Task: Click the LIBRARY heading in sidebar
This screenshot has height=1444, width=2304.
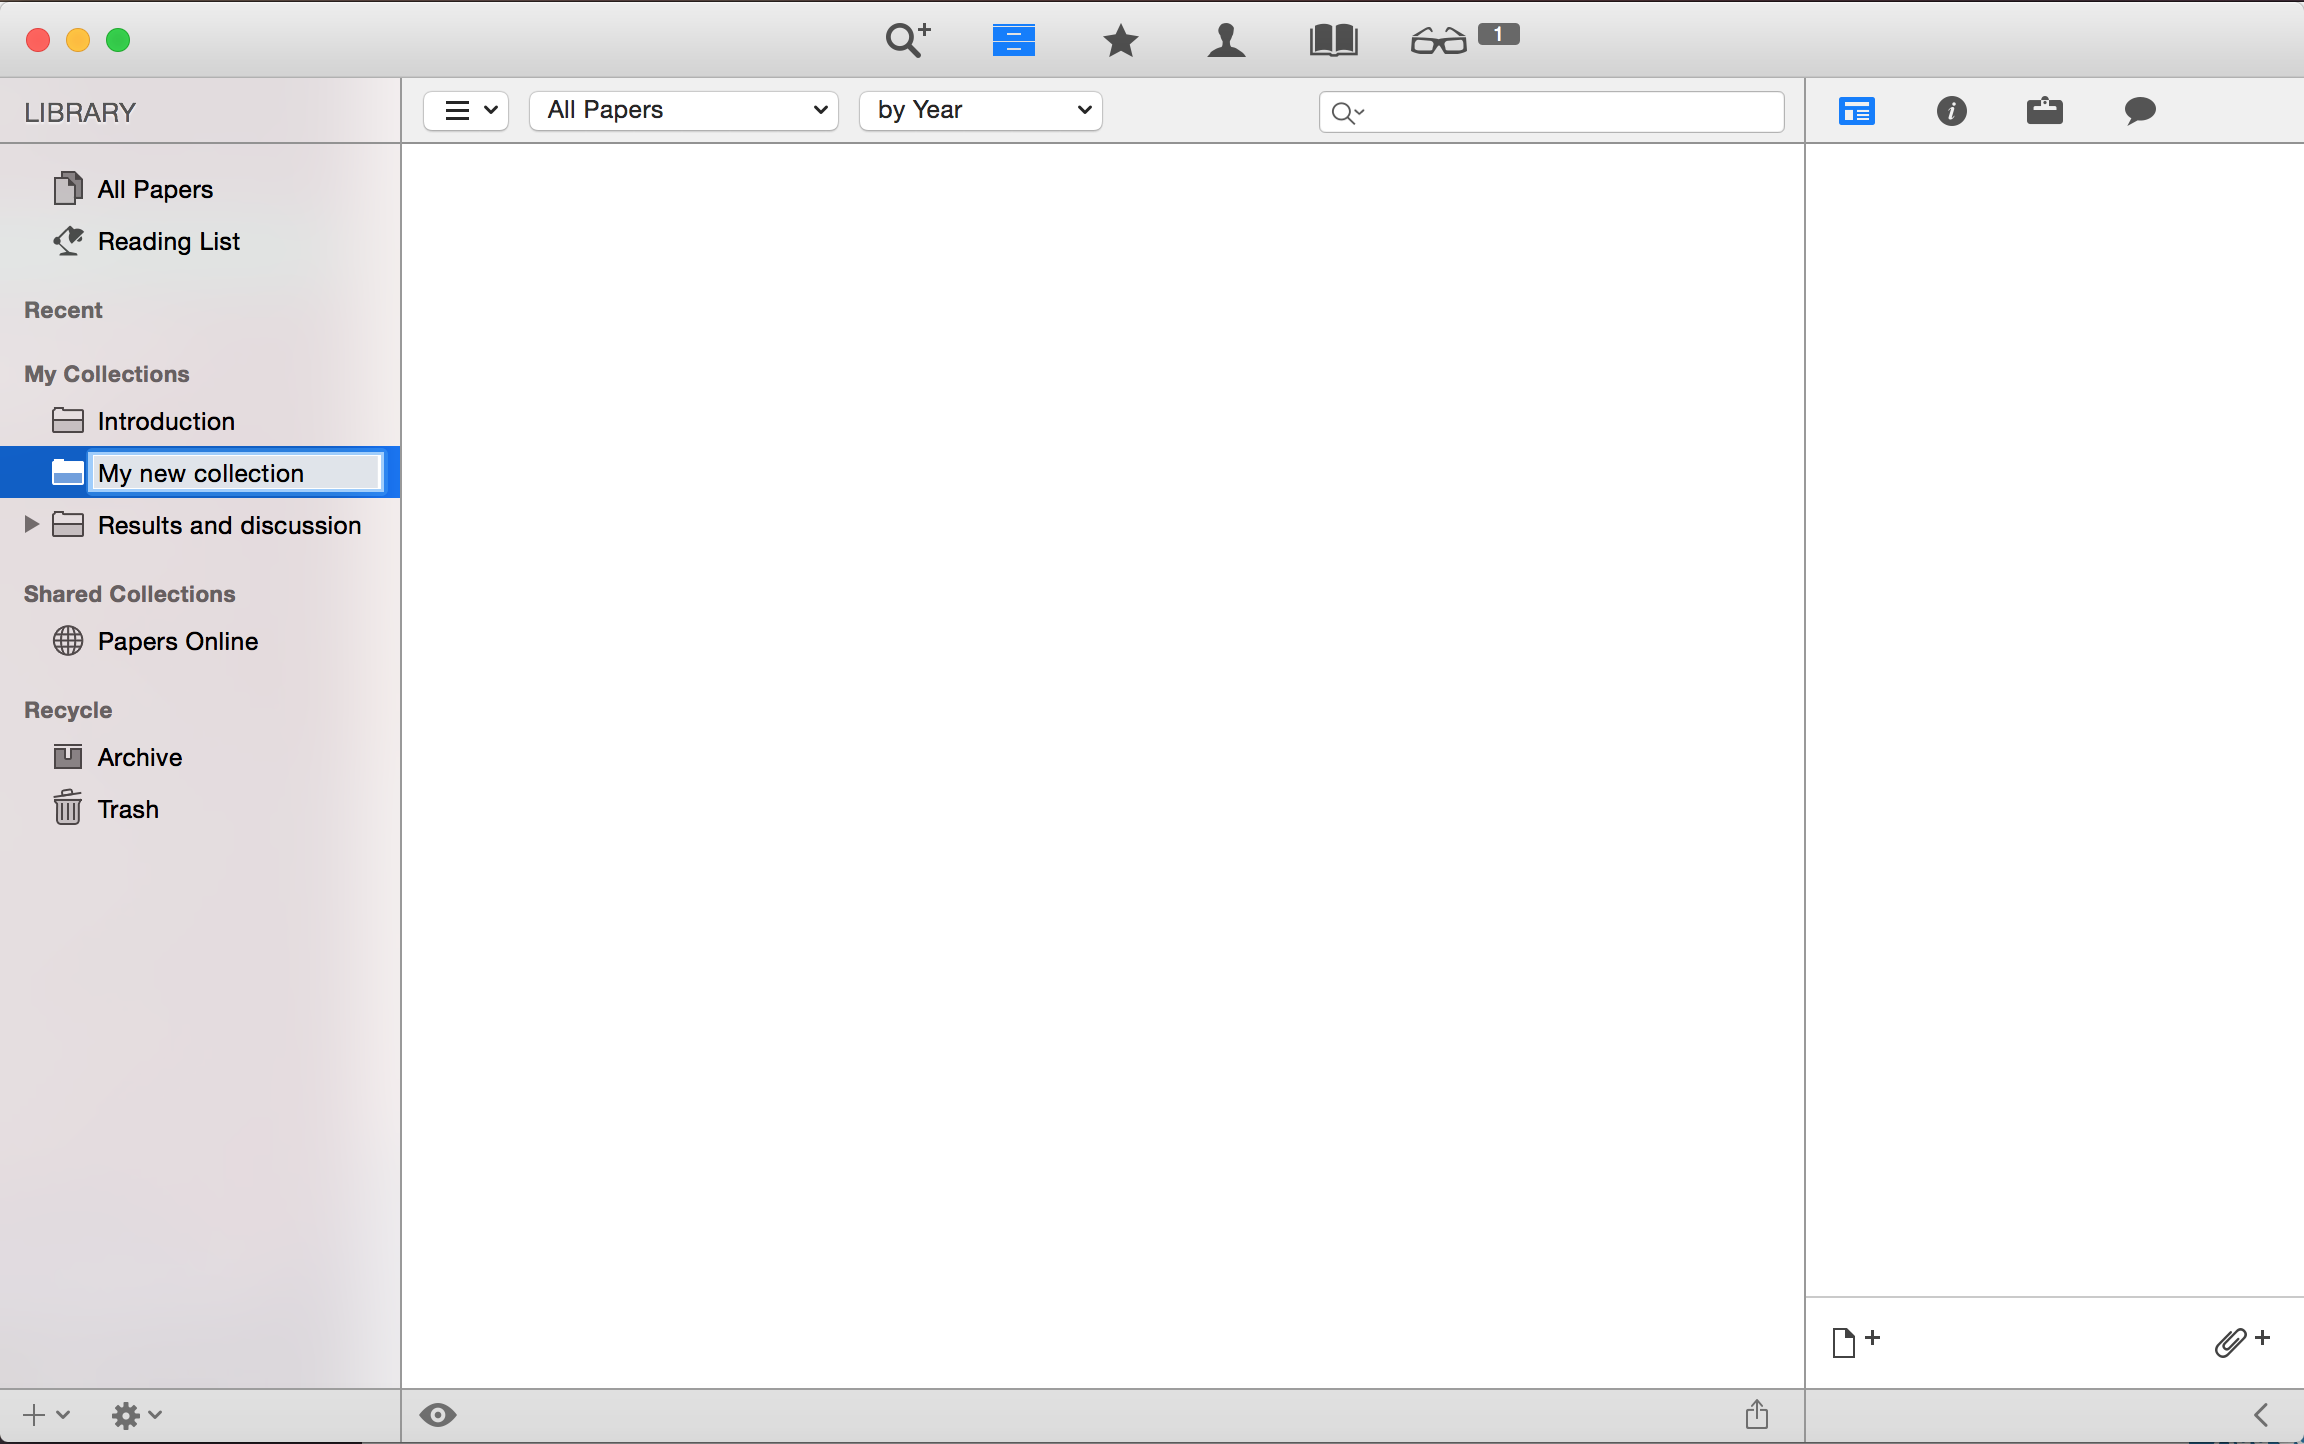Action: point(80,112)
